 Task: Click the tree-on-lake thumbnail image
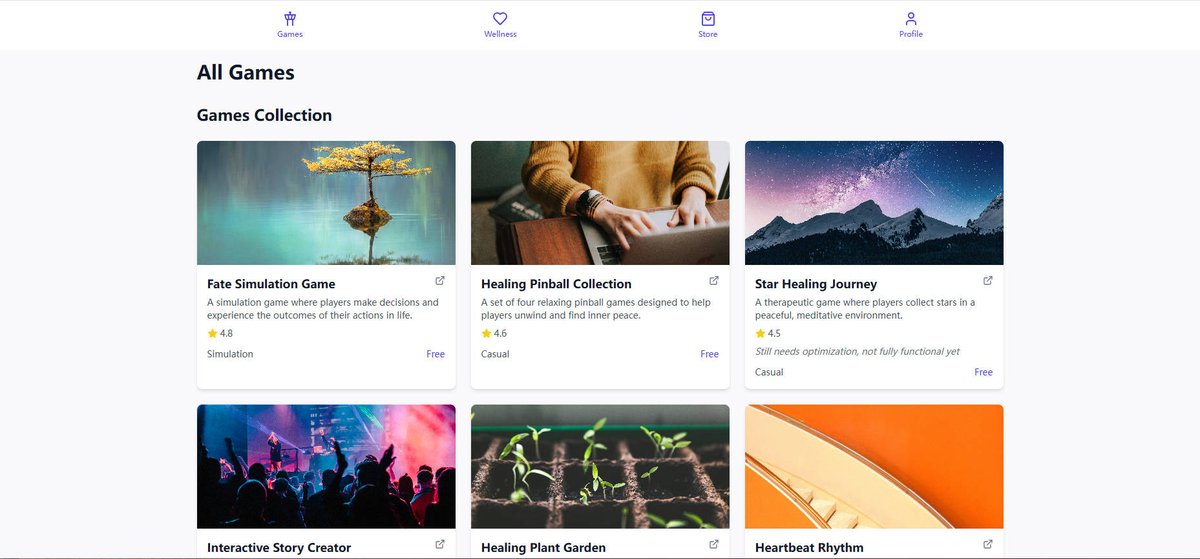[x=326, y=203]
